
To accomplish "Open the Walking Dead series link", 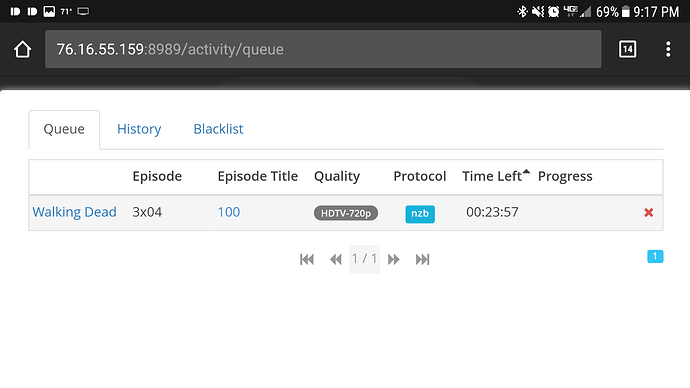I will [74, 212].
